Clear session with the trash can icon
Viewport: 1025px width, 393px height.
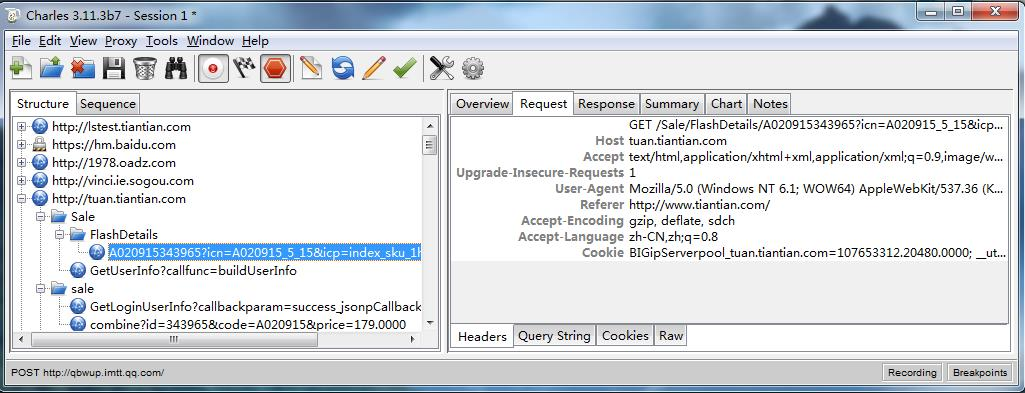(144, 68)
